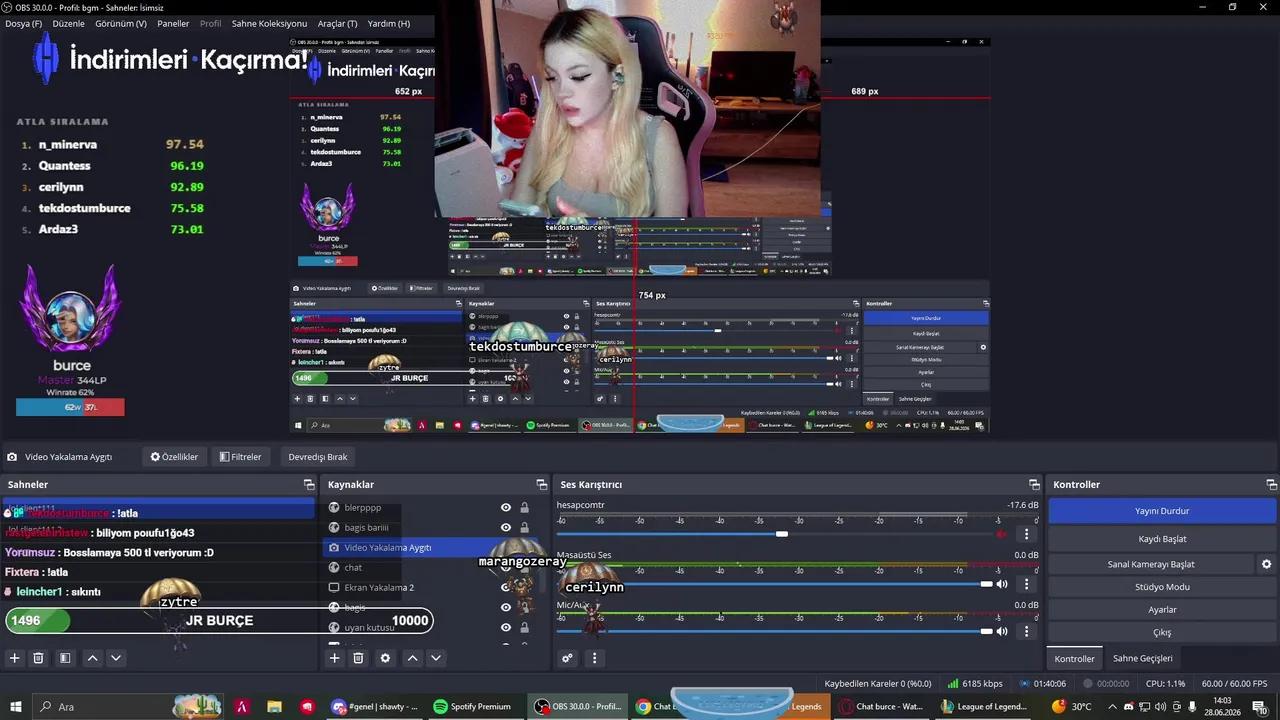Toggle visibility of the uyan kutusu source

pos(506,628)
